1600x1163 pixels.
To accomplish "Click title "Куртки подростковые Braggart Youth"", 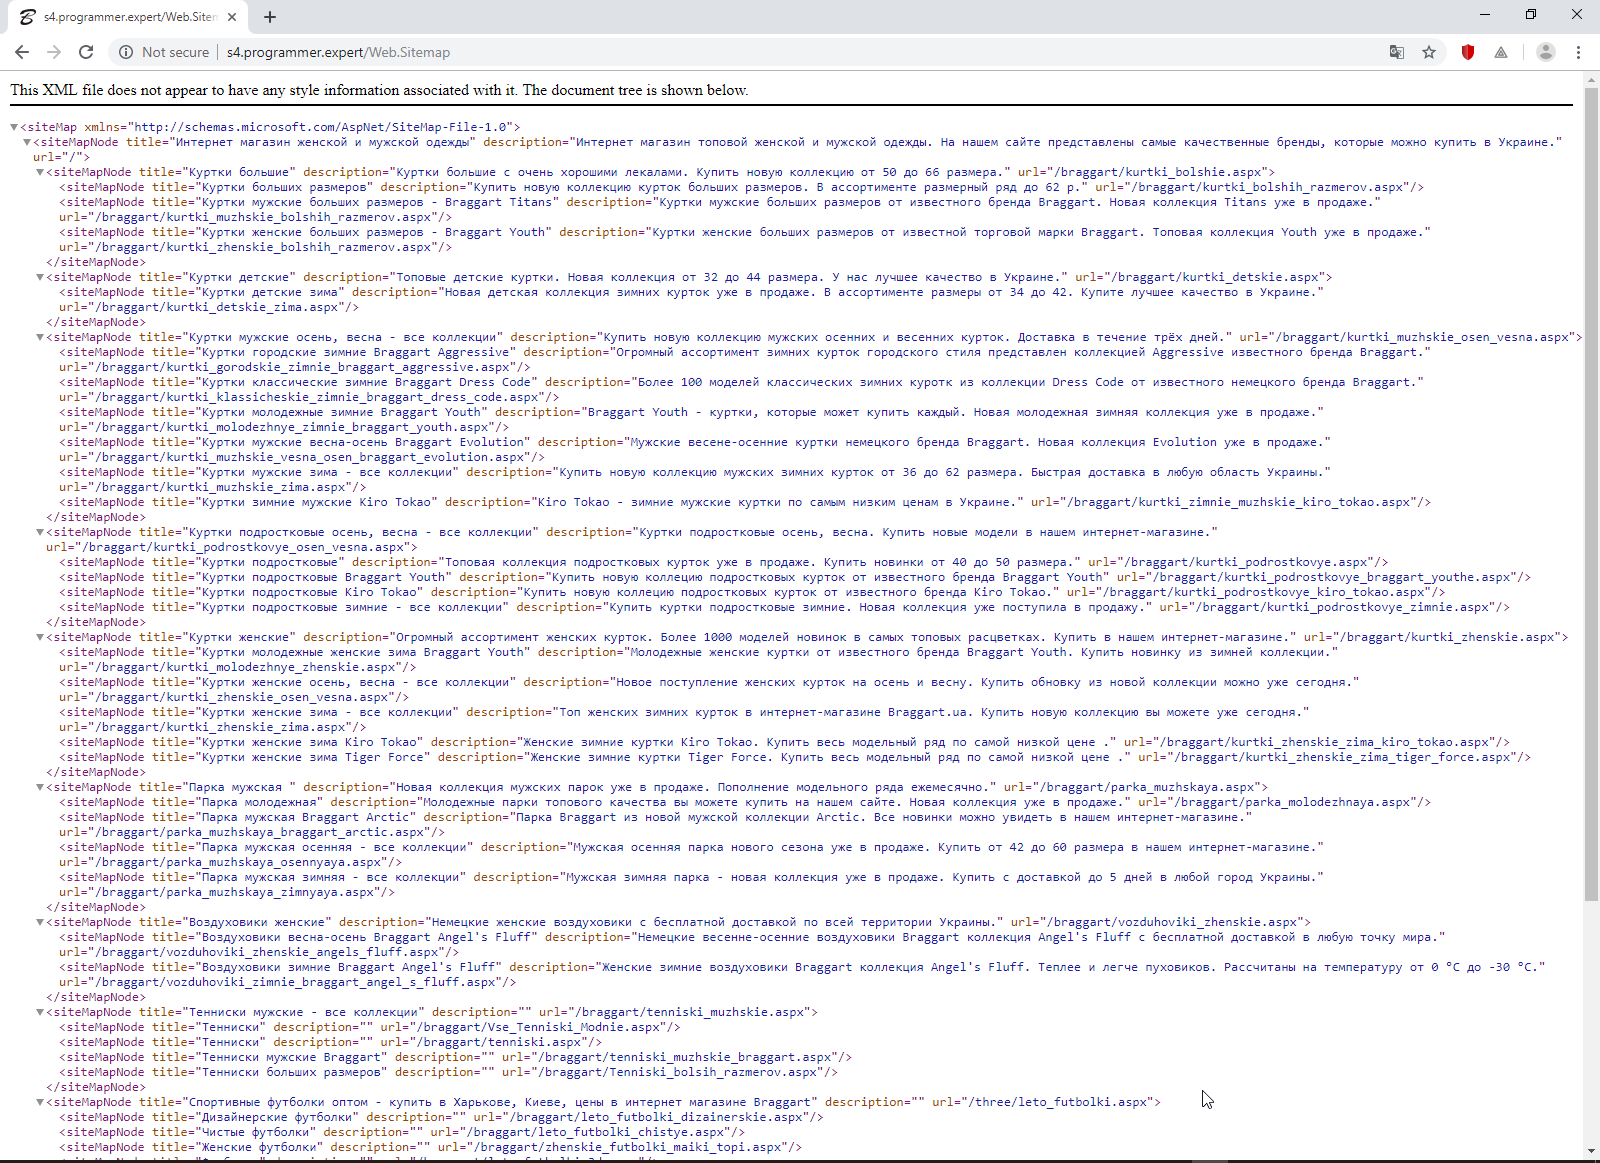I will [323, 577].
